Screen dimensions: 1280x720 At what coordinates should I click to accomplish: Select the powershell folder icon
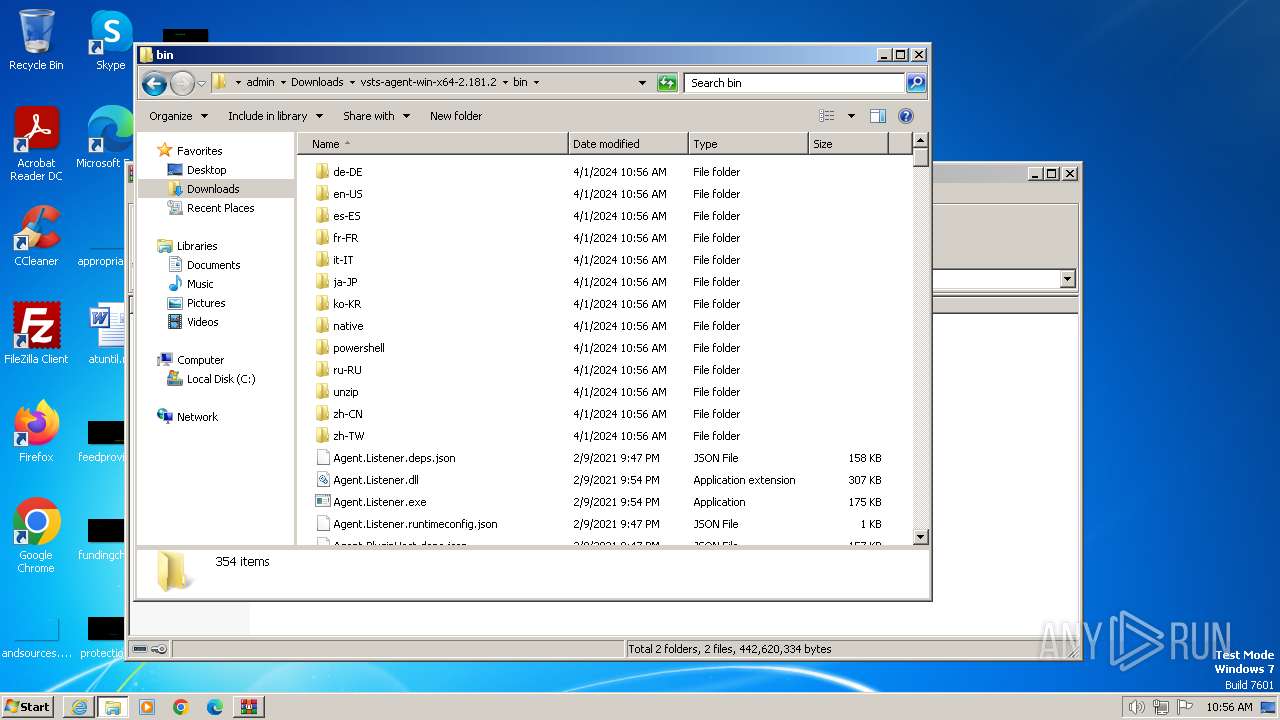tap(322, 348)
